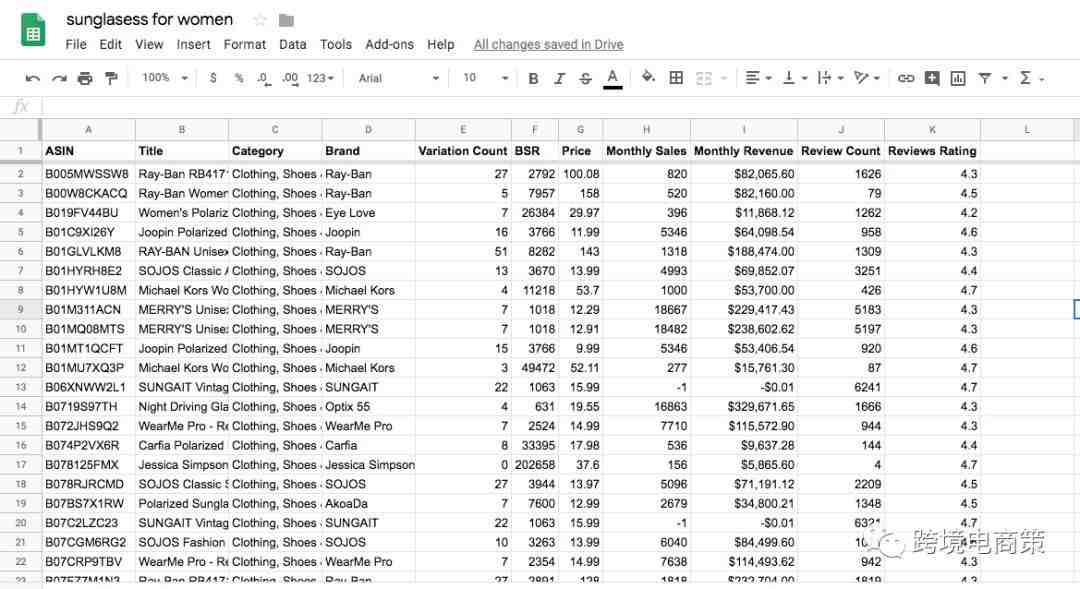Open the zoom 100% dropdown
This screenshot has height=589, width=1080.
(x=165, y=78)
